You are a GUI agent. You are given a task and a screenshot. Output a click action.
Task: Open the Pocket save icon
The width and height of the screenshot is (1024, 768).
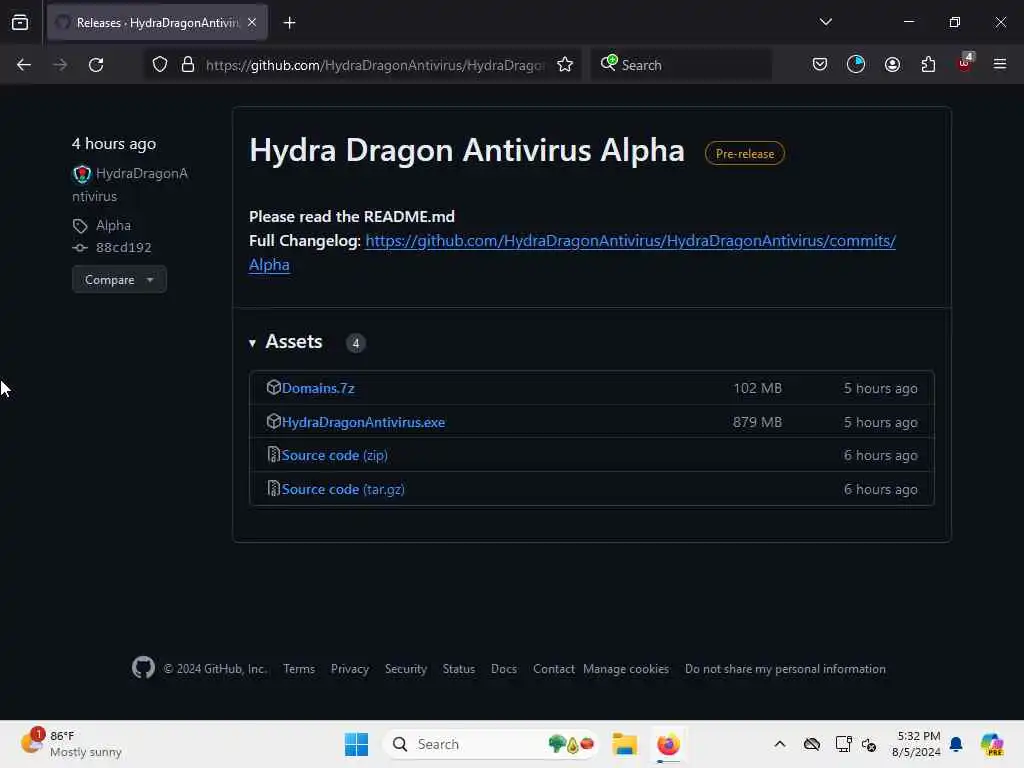point(820,65)
